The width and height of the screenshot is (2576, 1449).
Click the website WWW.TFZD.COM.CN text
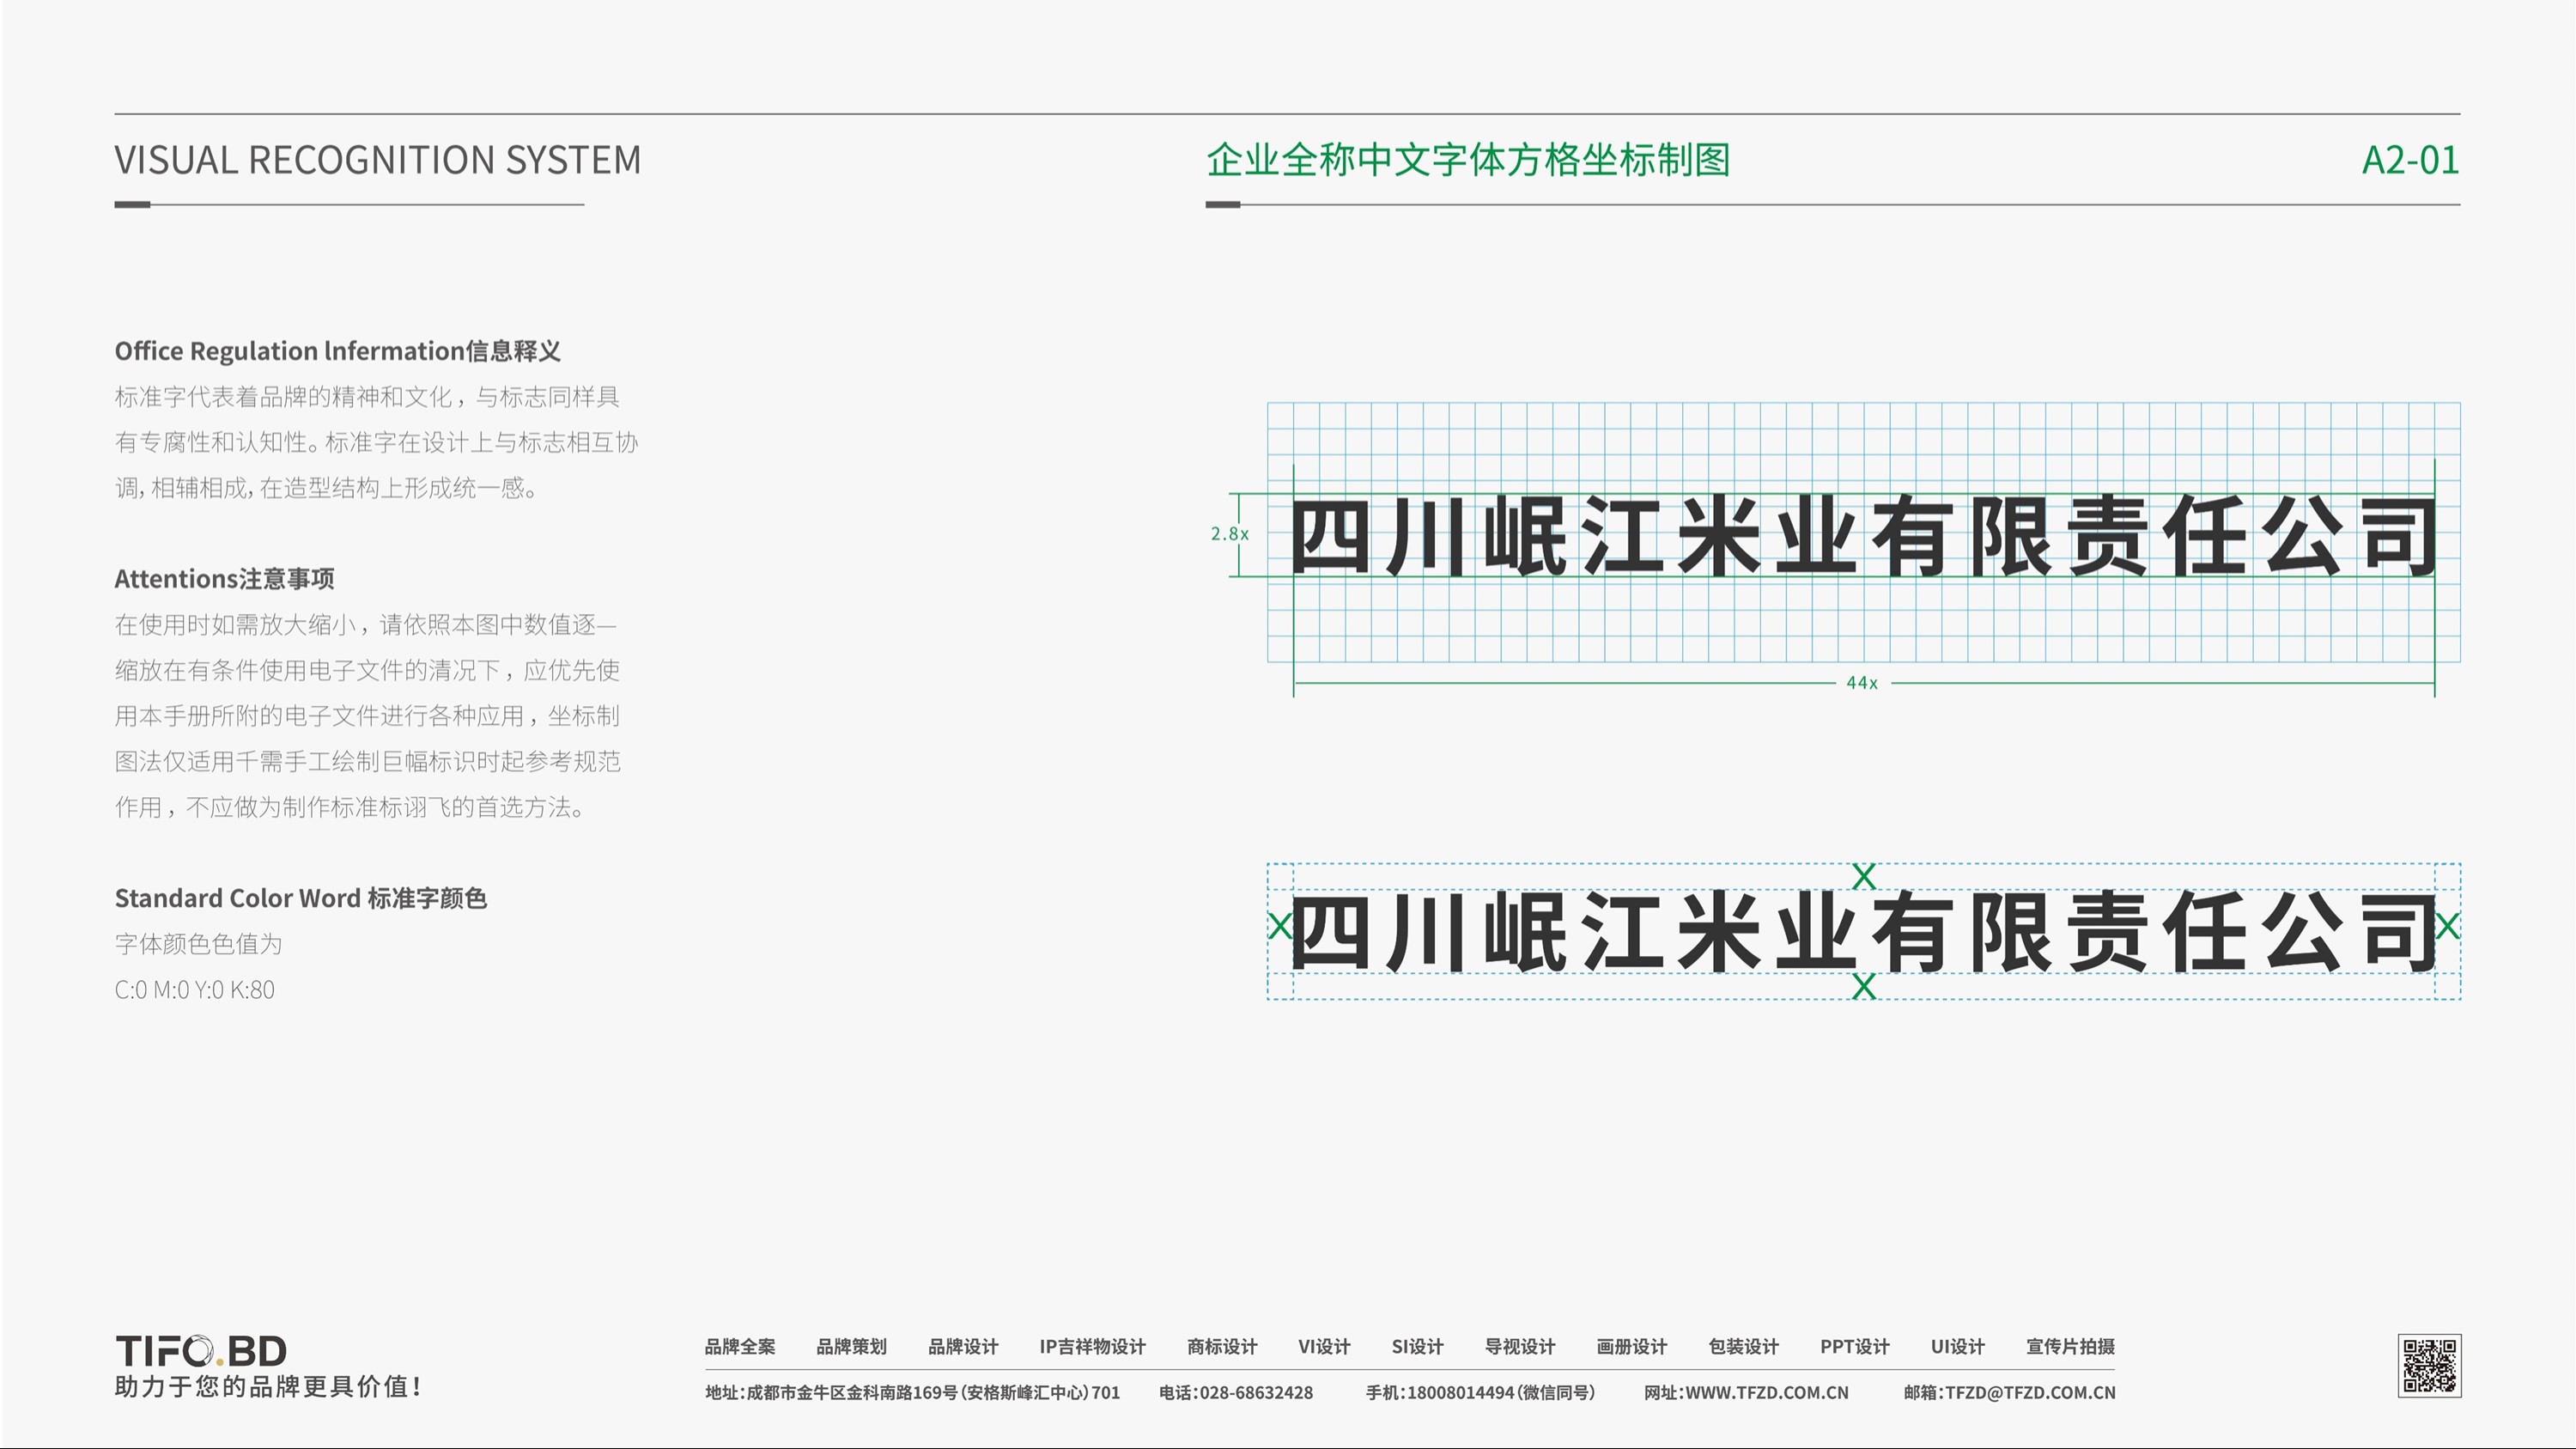(1767, 1392)
